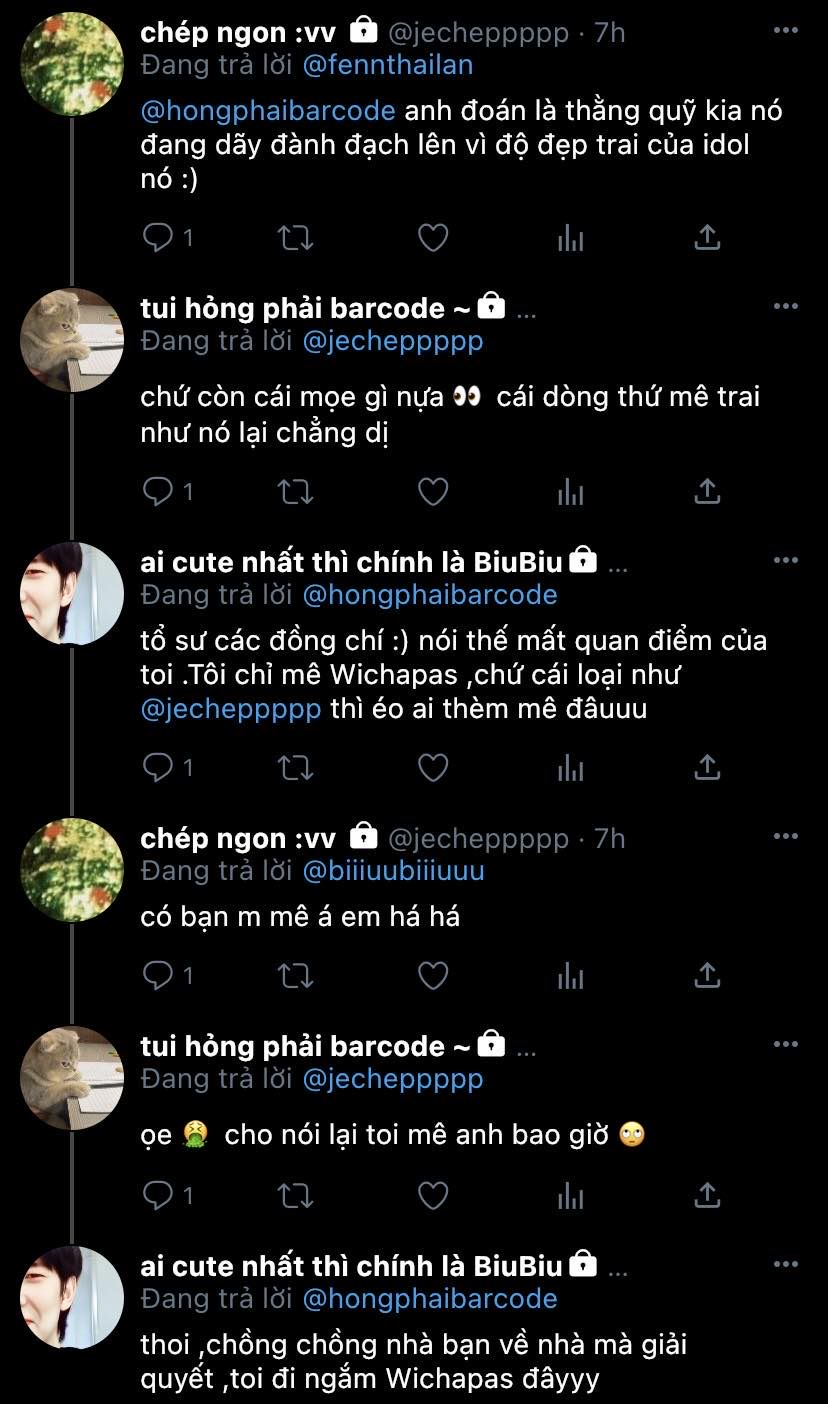Open the @jecheppppp mention inside BiuBiu's tweet
The width and height of the screenshot is (828, 1404).
pos(231,709)
